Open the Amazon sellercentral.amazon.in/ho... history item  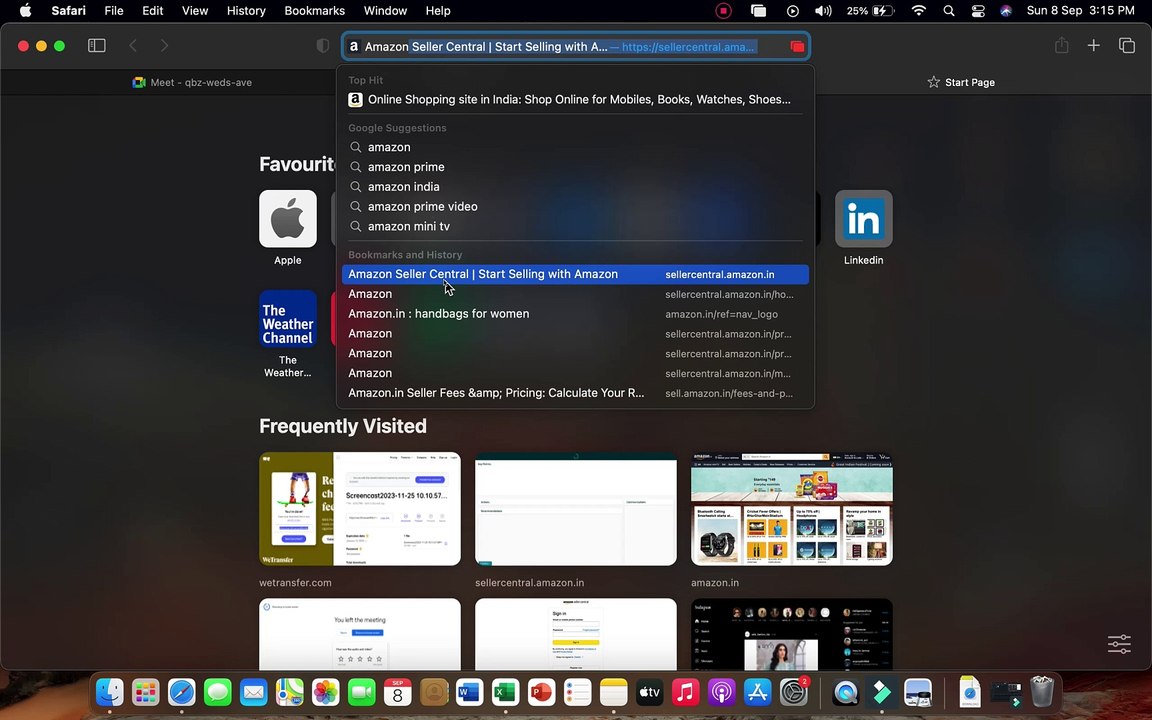click(575, 294)
